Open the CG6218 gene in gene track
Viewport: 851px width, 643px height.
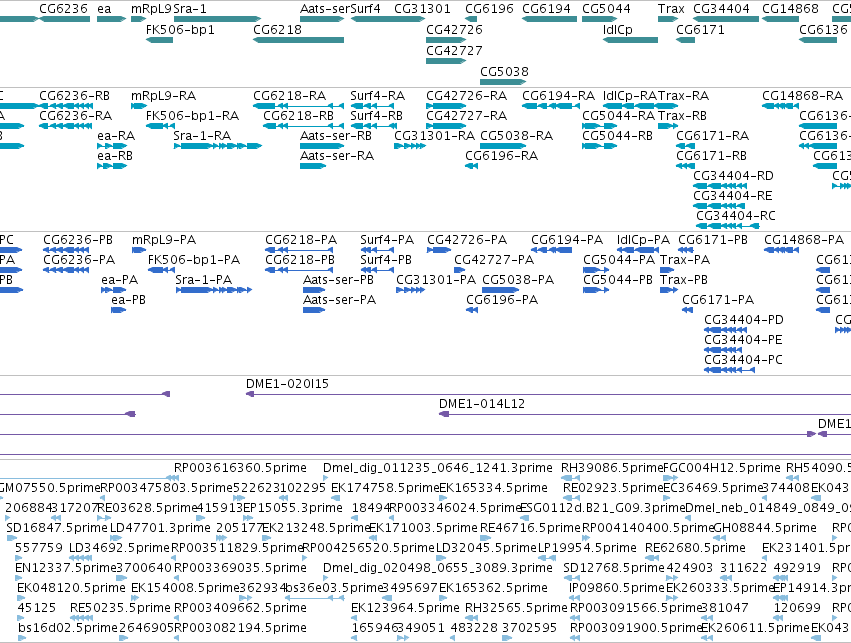click(x=299, y=40)
